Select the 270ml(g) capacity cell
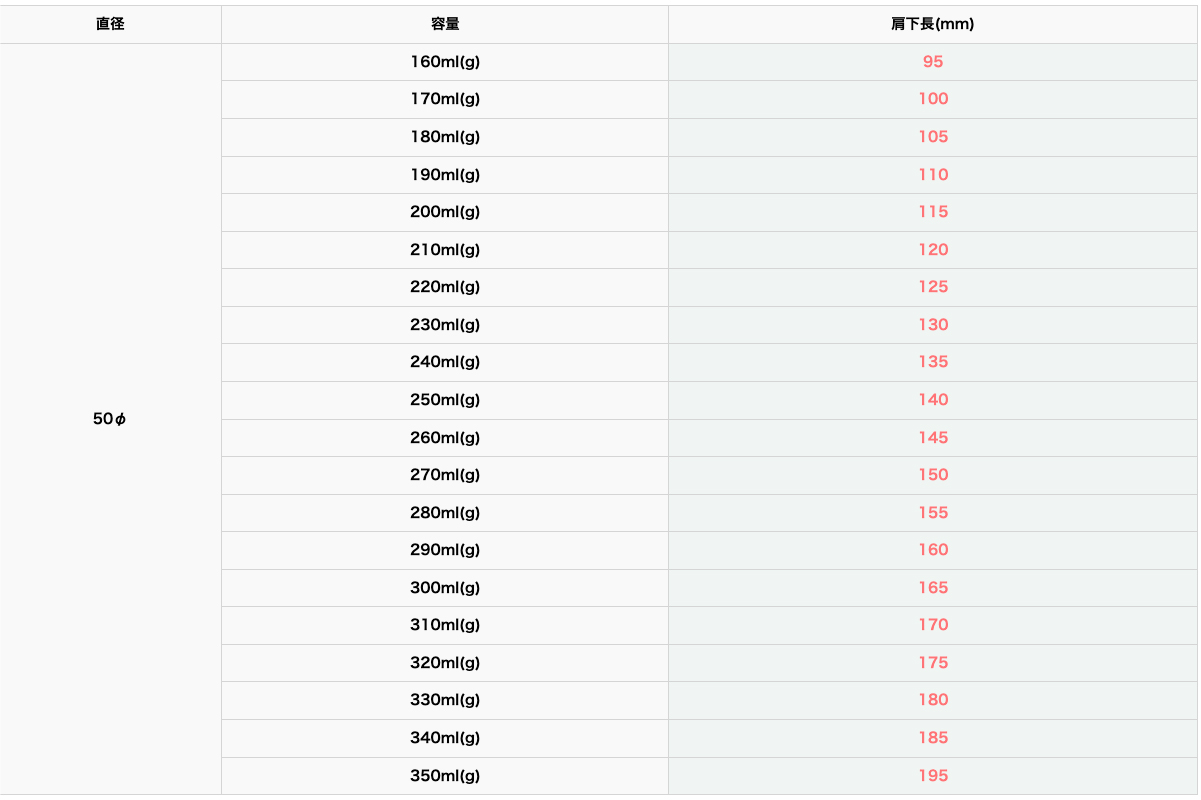1201x800 pixels. click(445, 475)
